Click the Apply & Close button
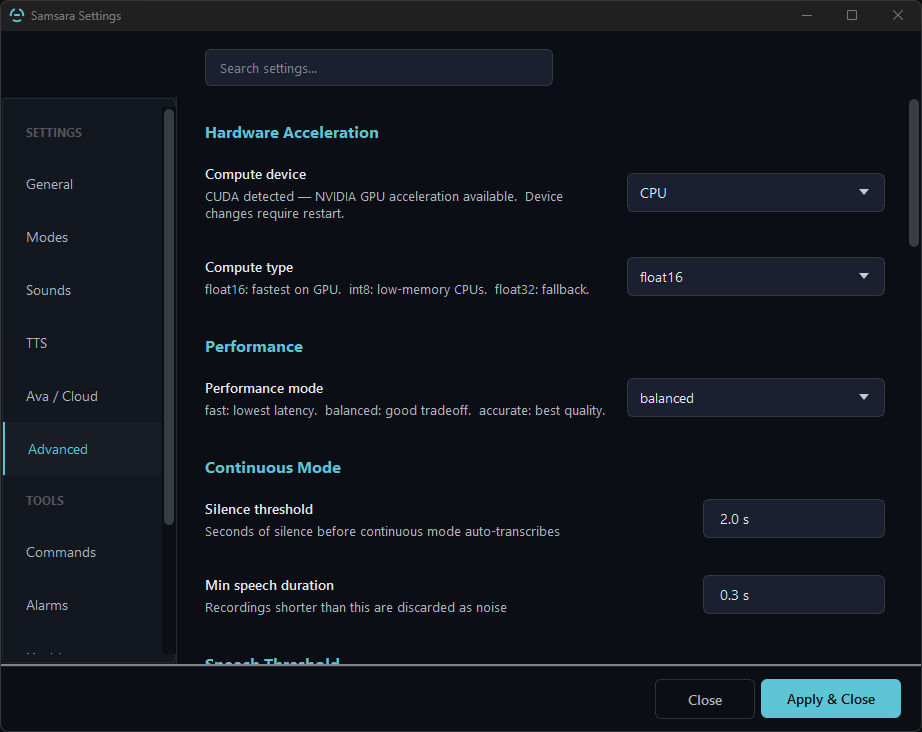Screen dimensions: 922x732 tap(830, 699)
